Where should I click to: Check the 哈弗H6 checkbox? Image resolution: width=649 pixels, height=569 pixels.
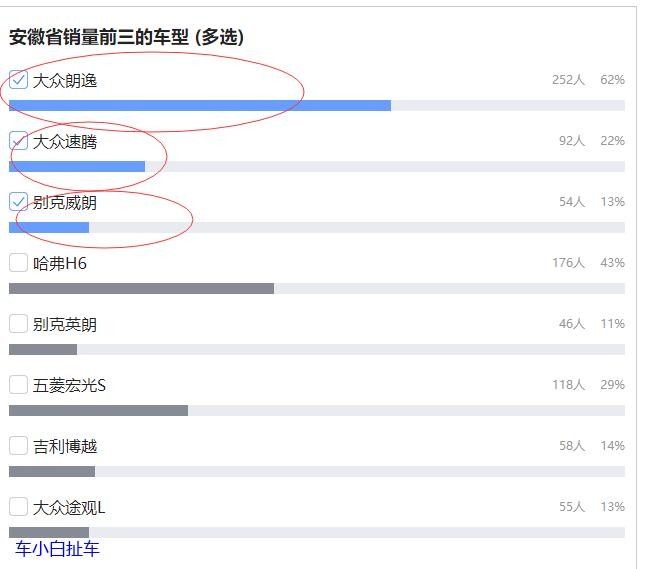(x=18, y=263)
